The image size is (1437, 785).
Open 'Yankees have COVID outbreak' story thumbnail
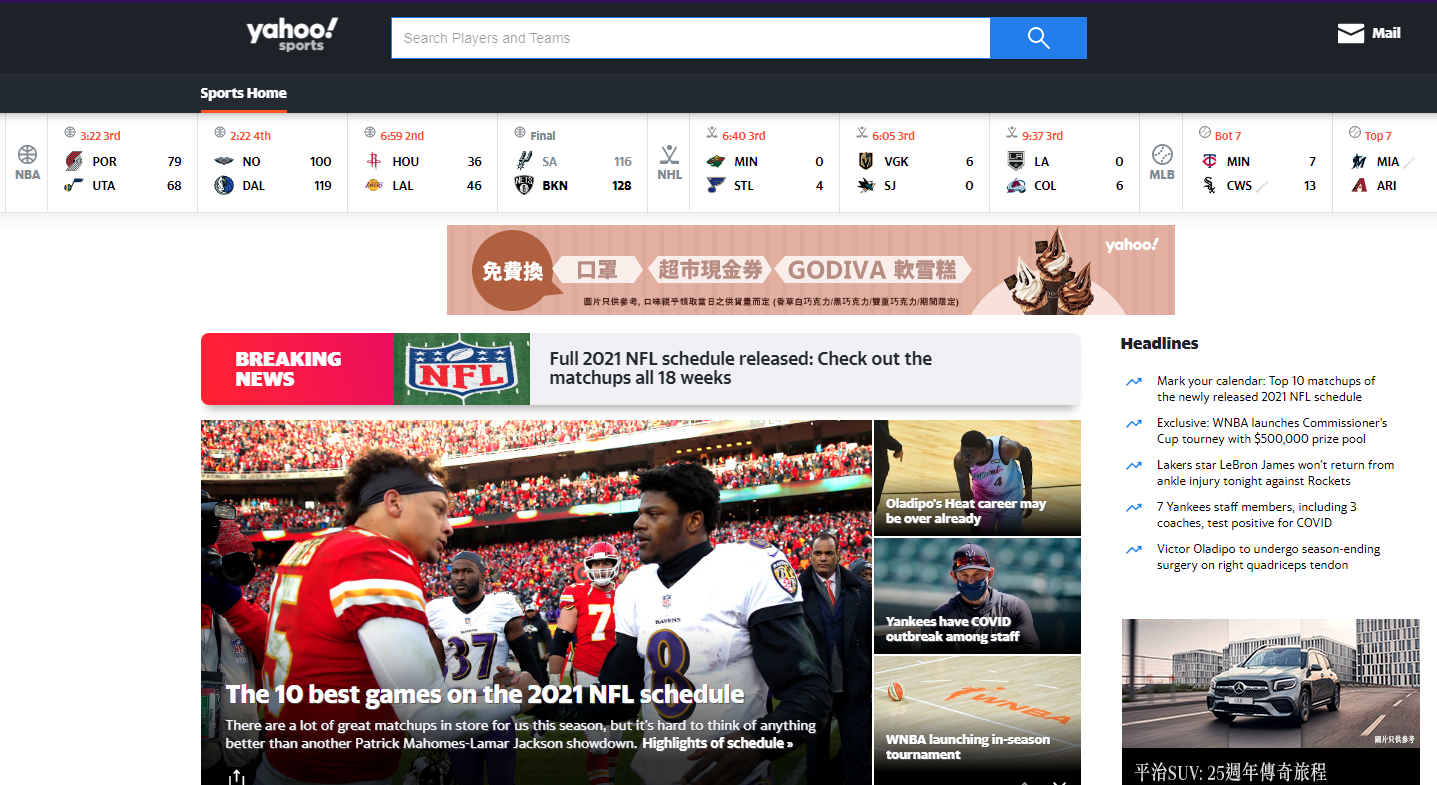[977, 596]
